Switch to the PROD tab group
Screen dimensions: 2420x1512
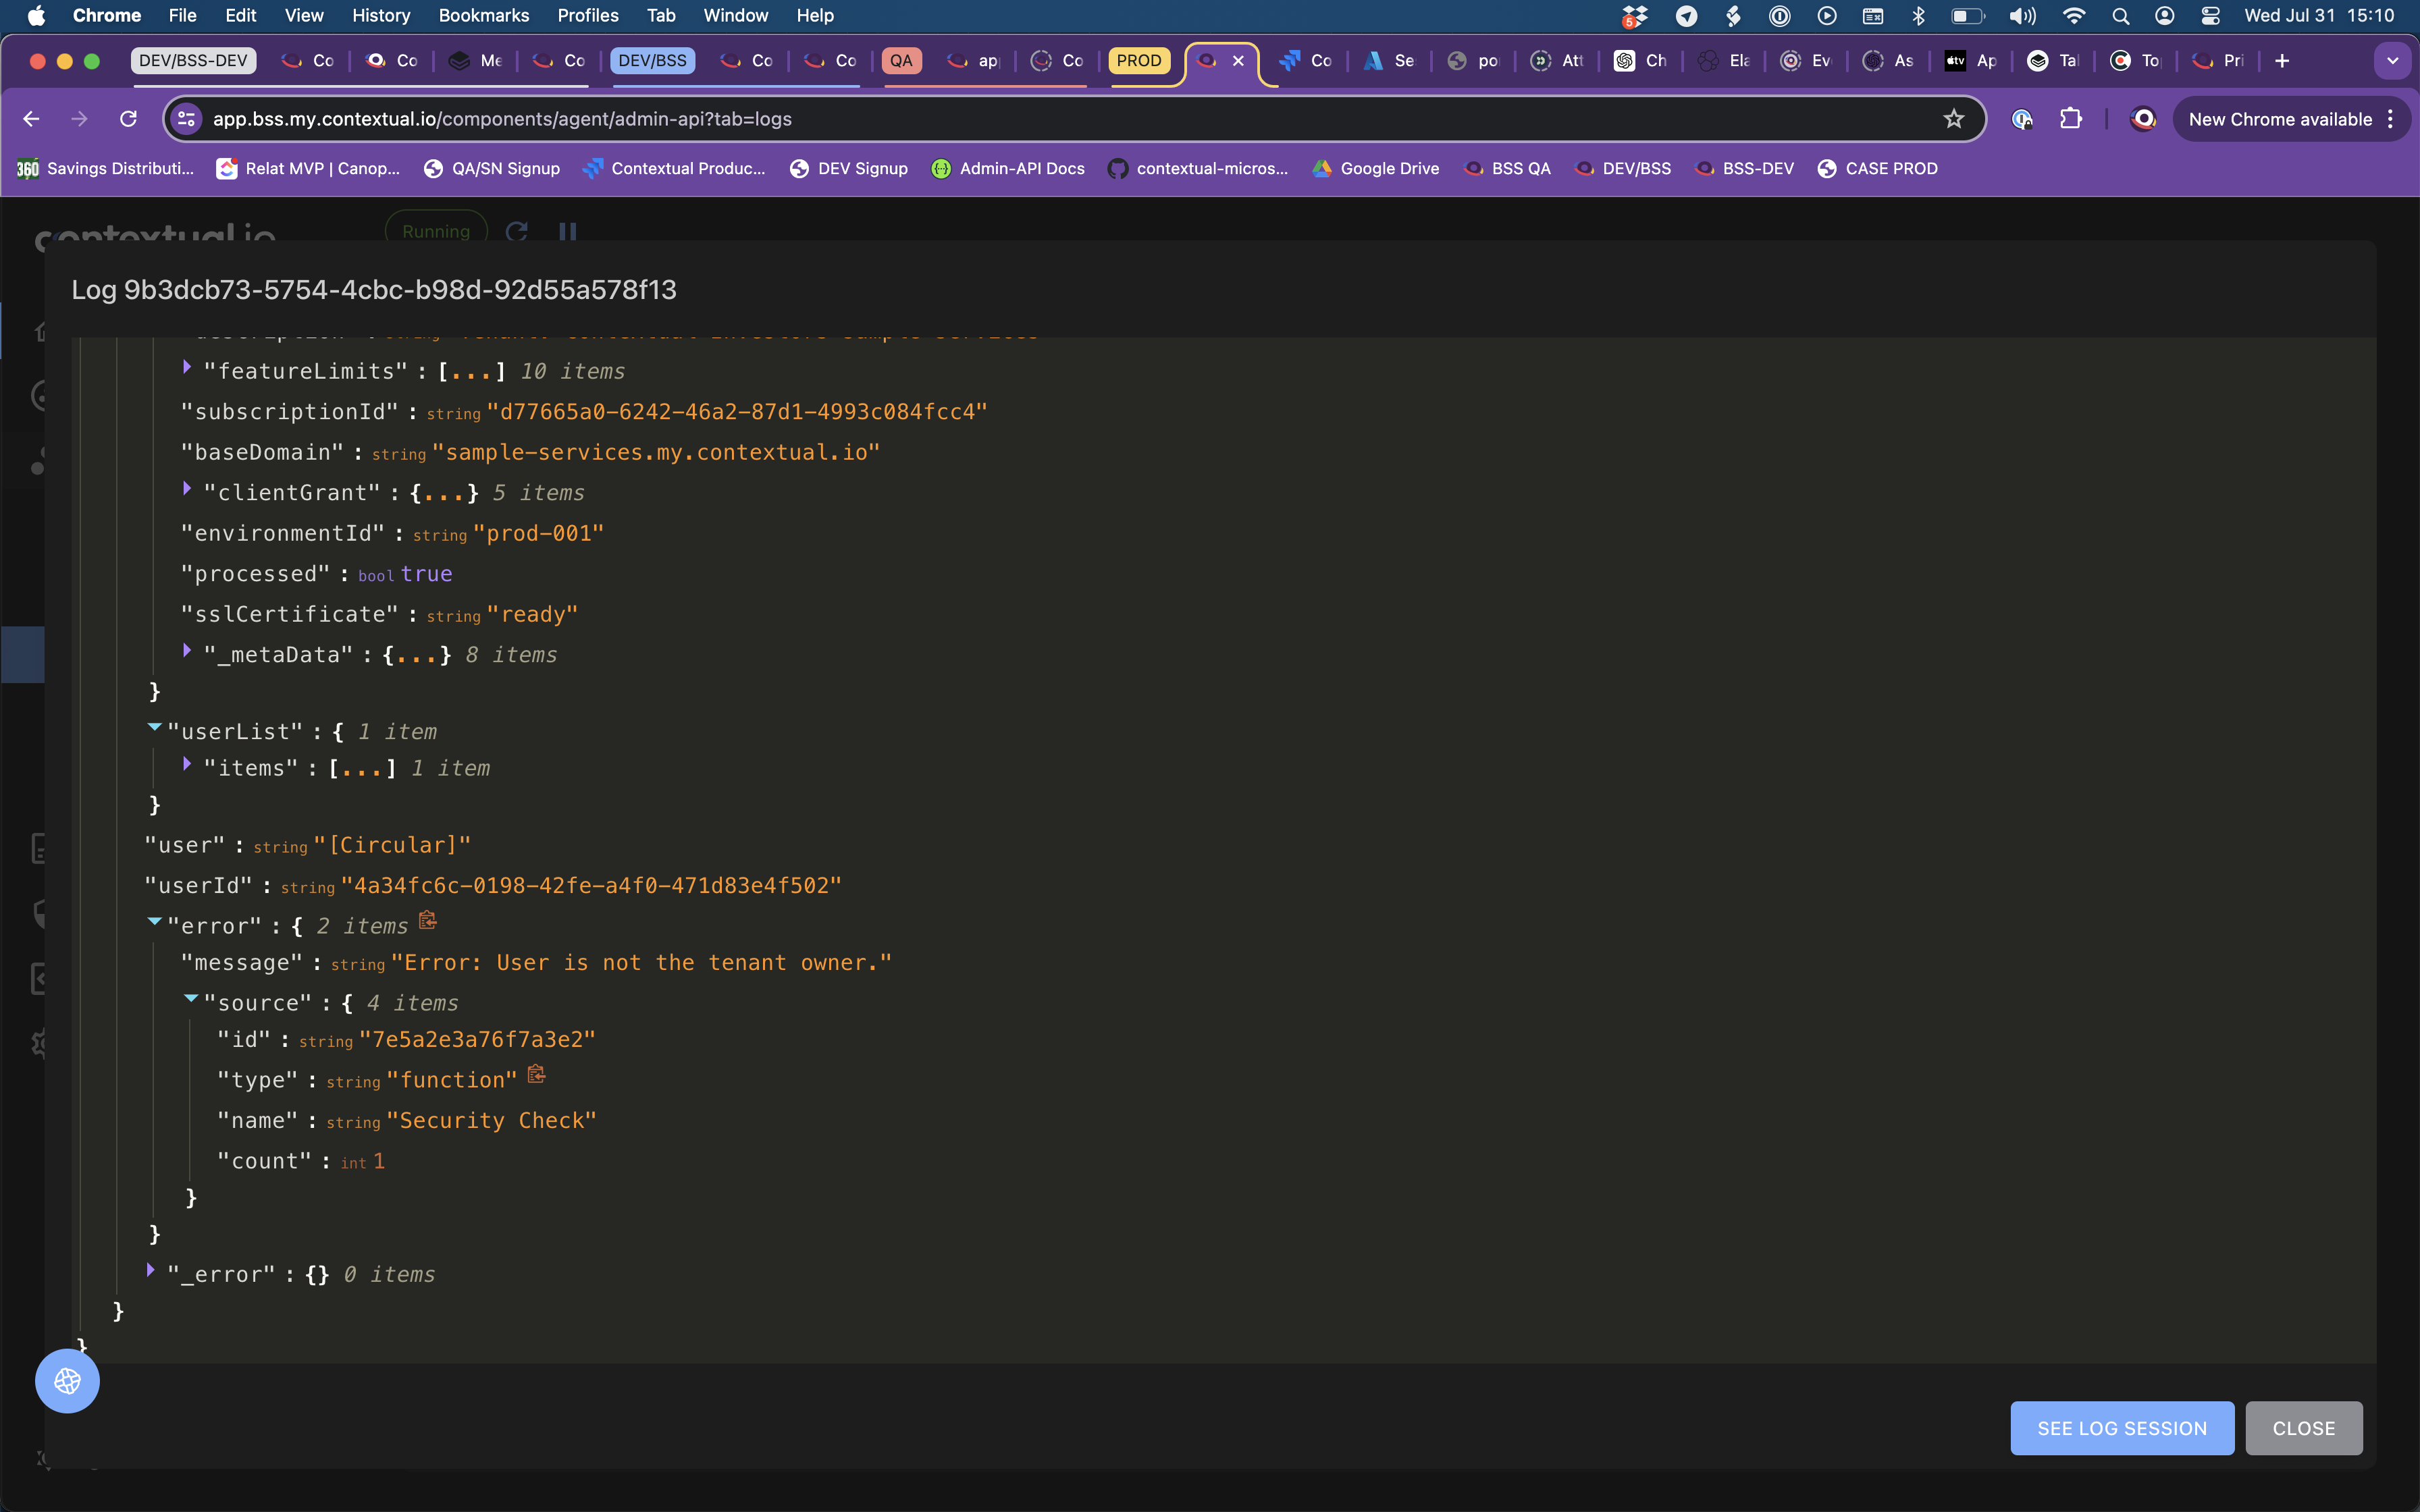click(1138, 61)
